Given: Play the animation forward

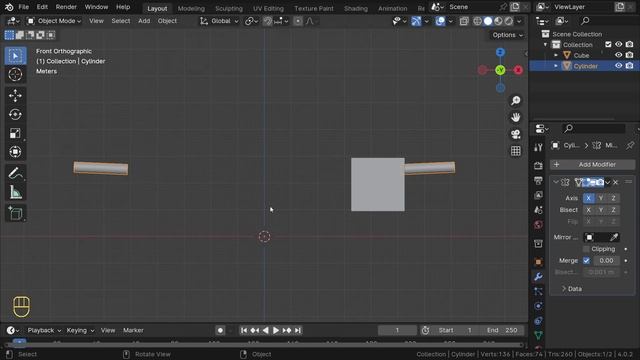Looking at the screenshot, I should tap(276, 330).
